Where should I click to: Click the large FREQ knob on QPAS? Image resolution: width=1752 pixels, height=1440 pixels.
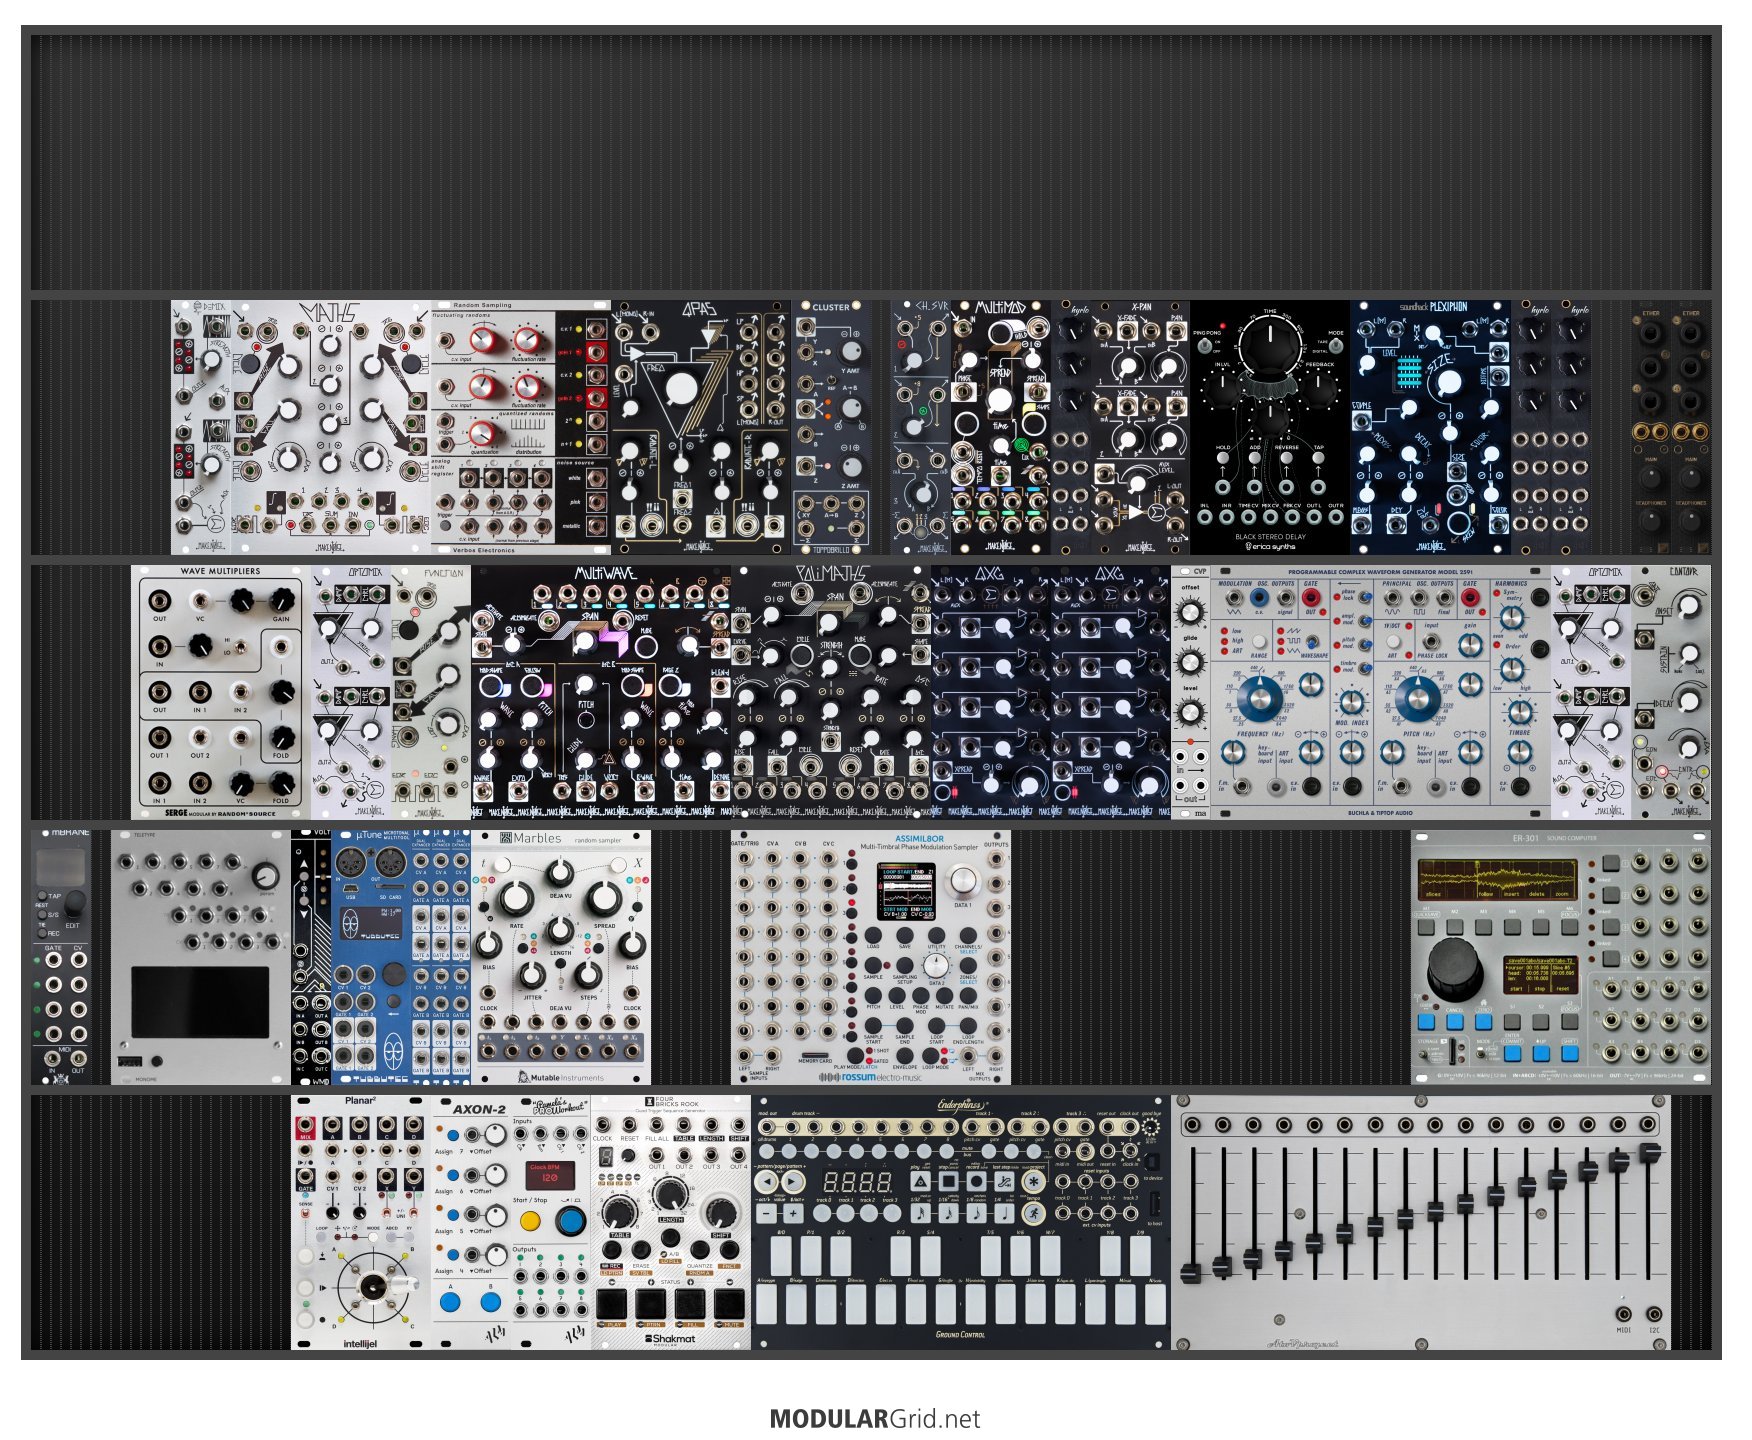tap(682, 388)
